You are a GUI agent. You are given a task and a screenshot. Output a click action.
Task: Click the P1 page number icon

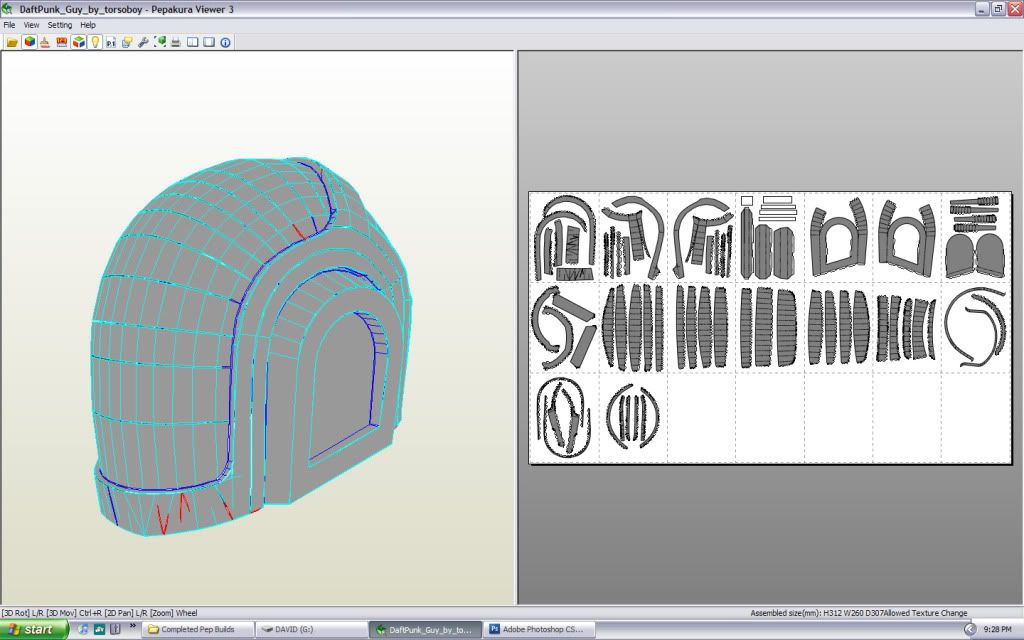(x=111, y=42)
